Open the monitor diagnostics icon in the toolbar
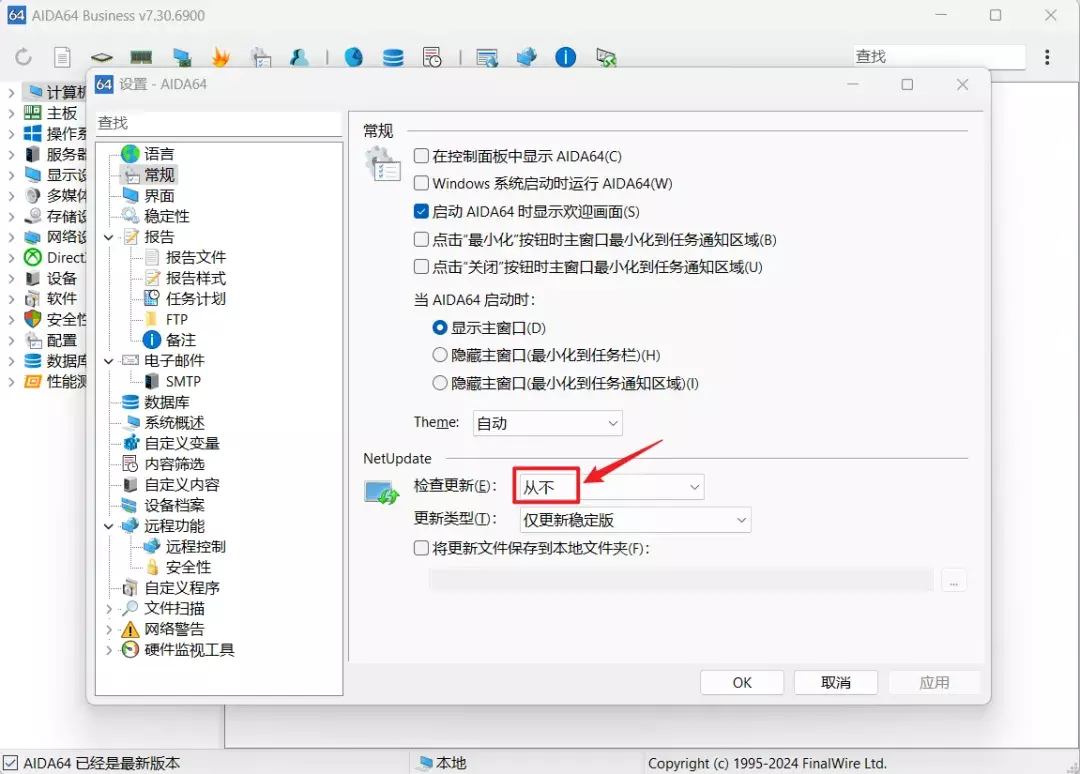Viewport: 1080px width, 774px height. coord(182,56)
